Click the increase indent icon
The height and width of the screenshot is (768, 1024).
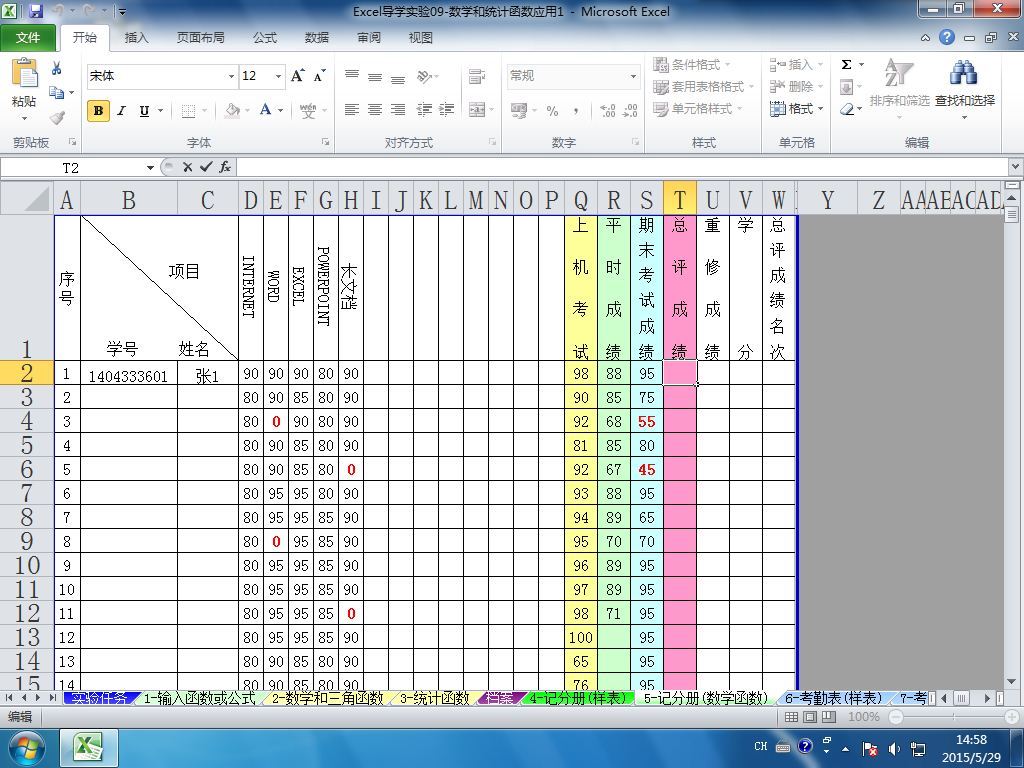coord(447,110)
